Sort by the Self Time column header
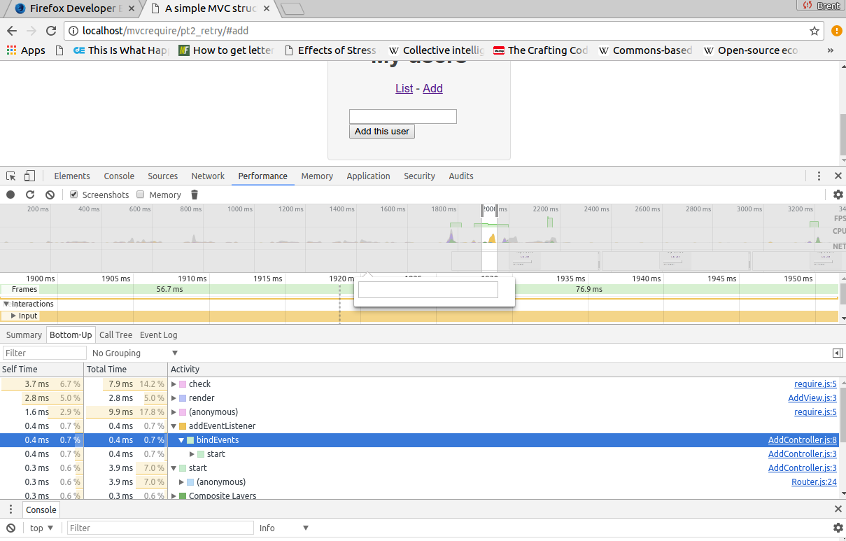Screen dimensions: 846x541 (42, 369)
